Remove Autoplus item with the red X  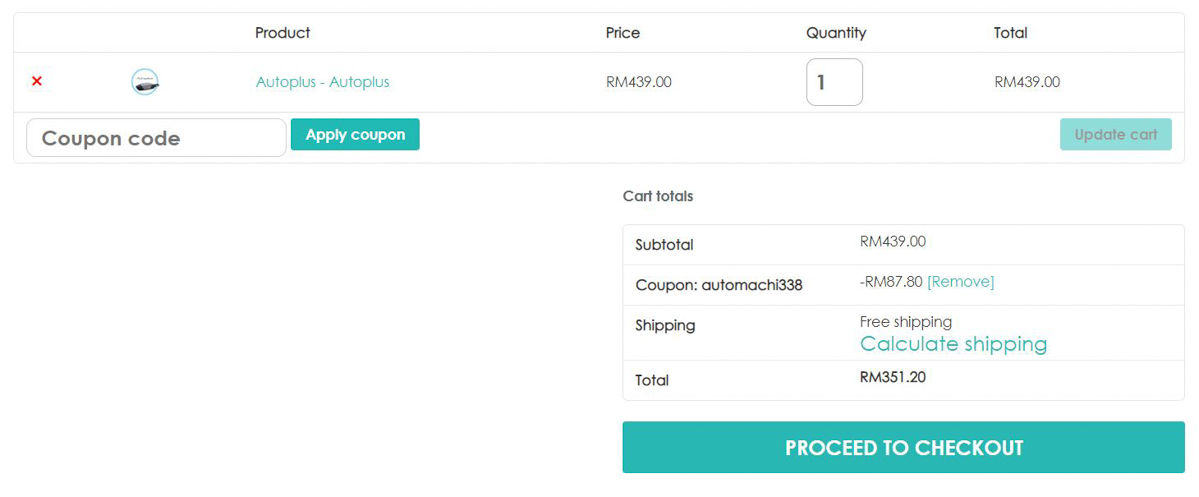[x=37, y=81]
